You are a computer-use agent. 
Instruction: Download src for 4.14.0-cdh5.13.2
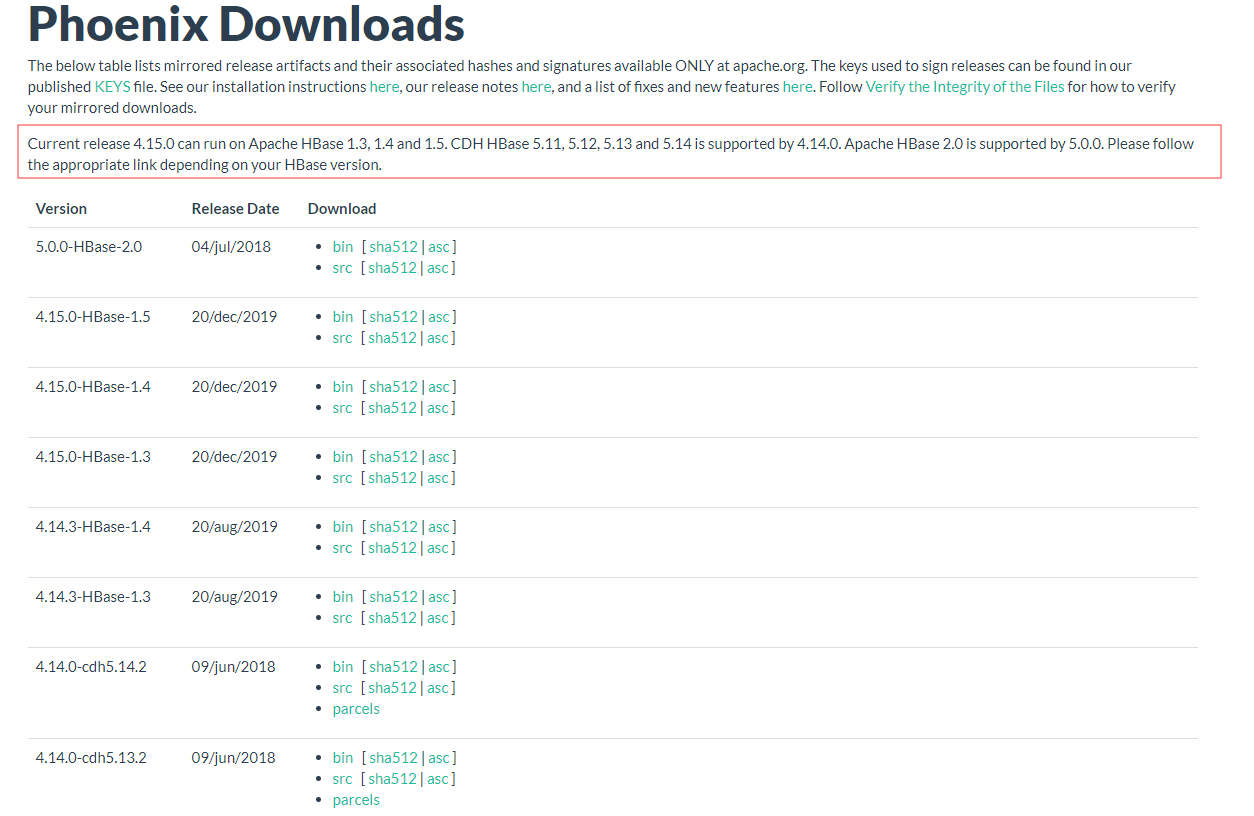[342, 779]
